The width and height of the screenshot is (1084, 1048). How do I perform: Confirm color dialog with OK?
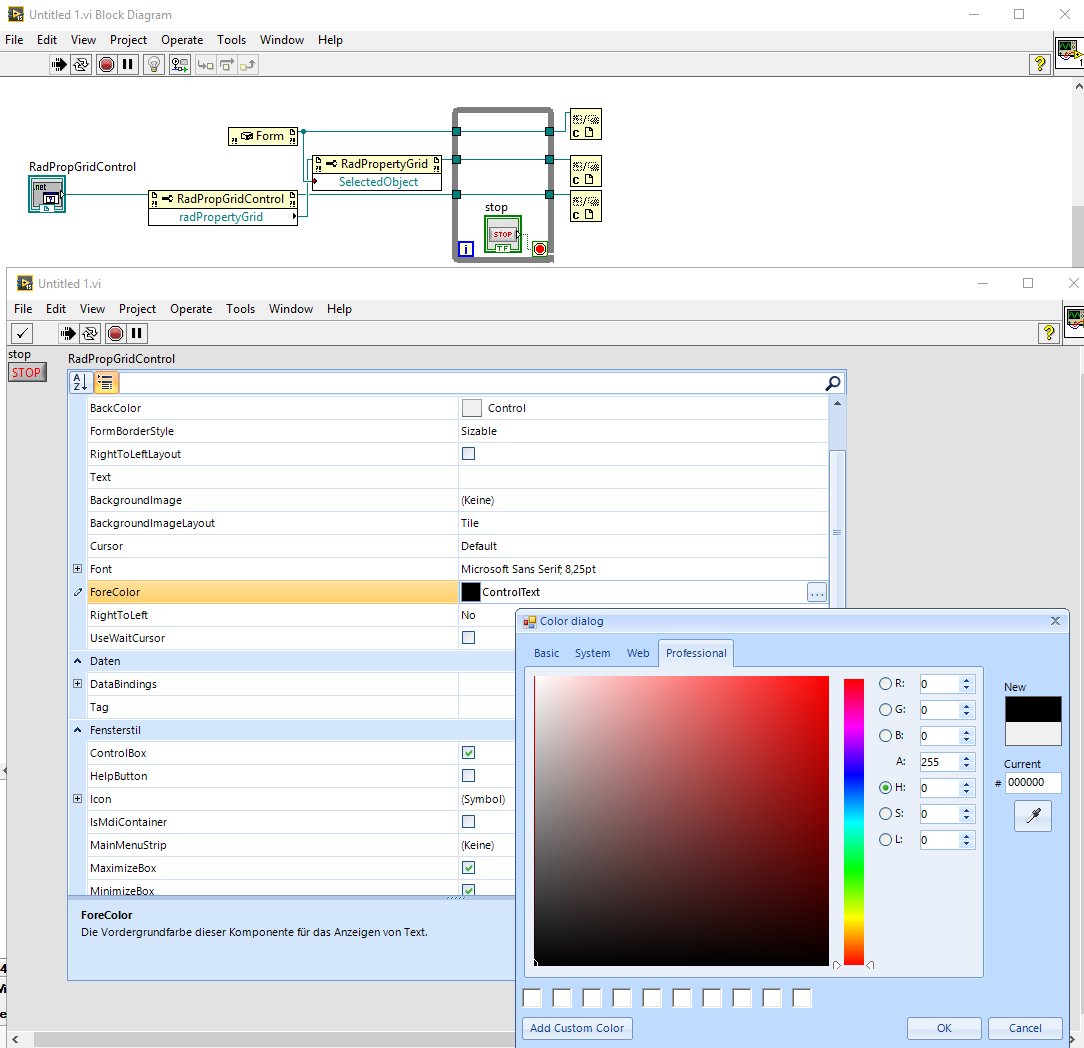click(944, 1028)
